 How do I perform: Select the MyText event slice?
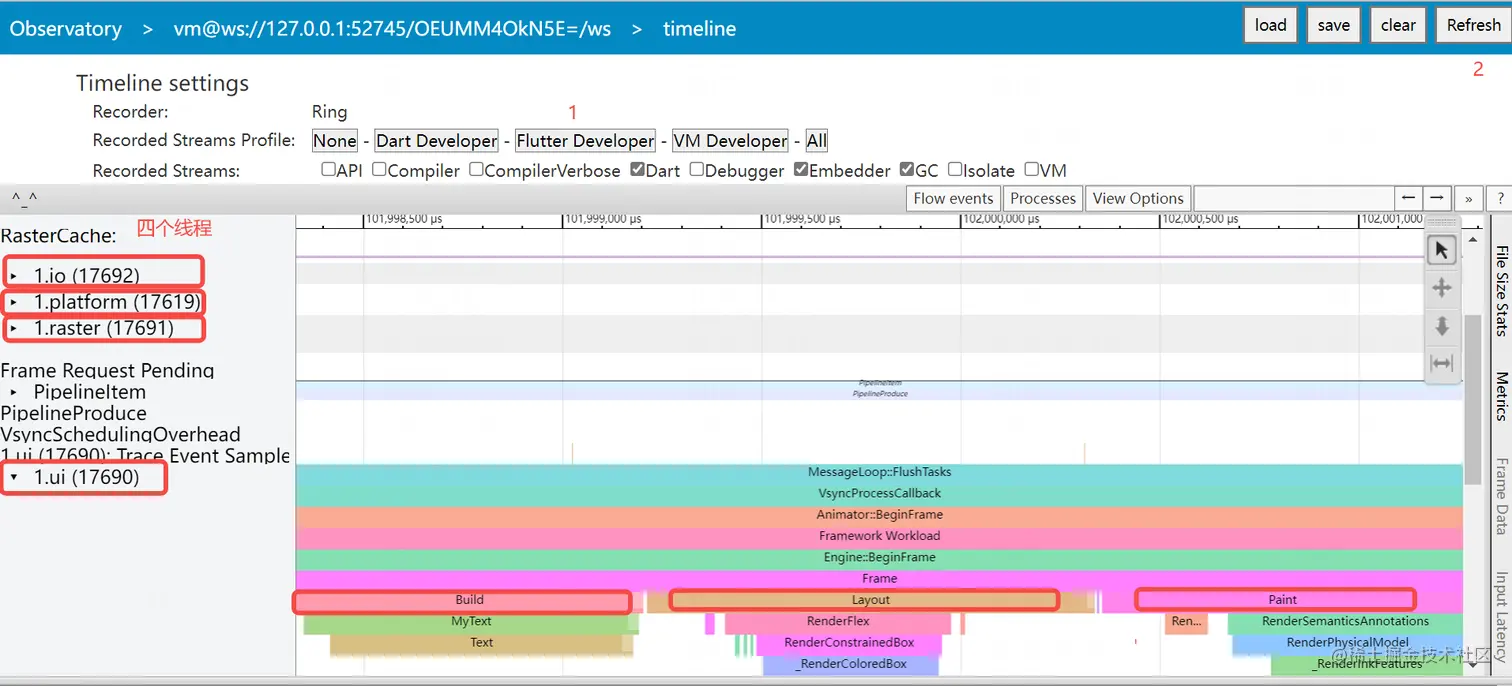[471, 622]
